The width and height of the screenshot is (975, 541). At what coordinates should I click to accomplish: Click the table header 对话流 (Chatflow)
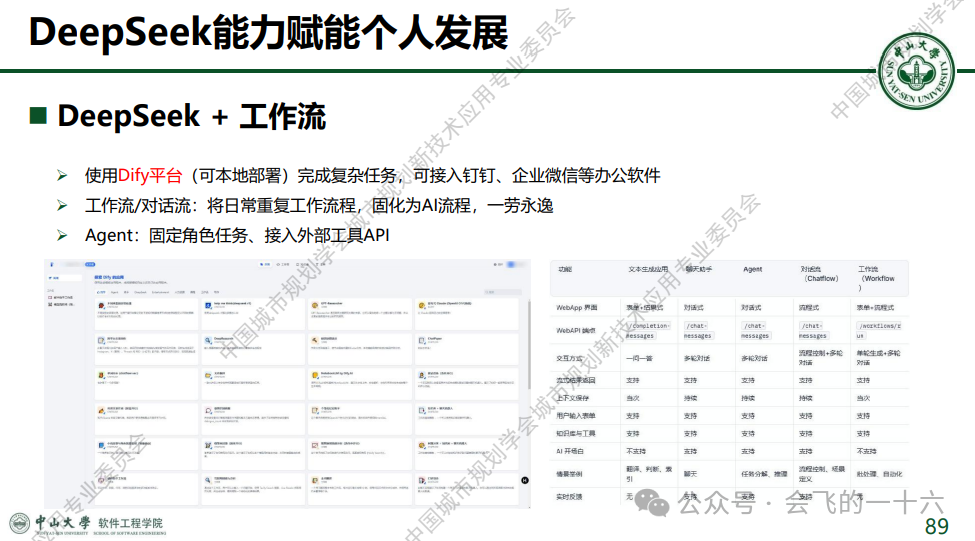pyautogui.click(x=821, y=274)
